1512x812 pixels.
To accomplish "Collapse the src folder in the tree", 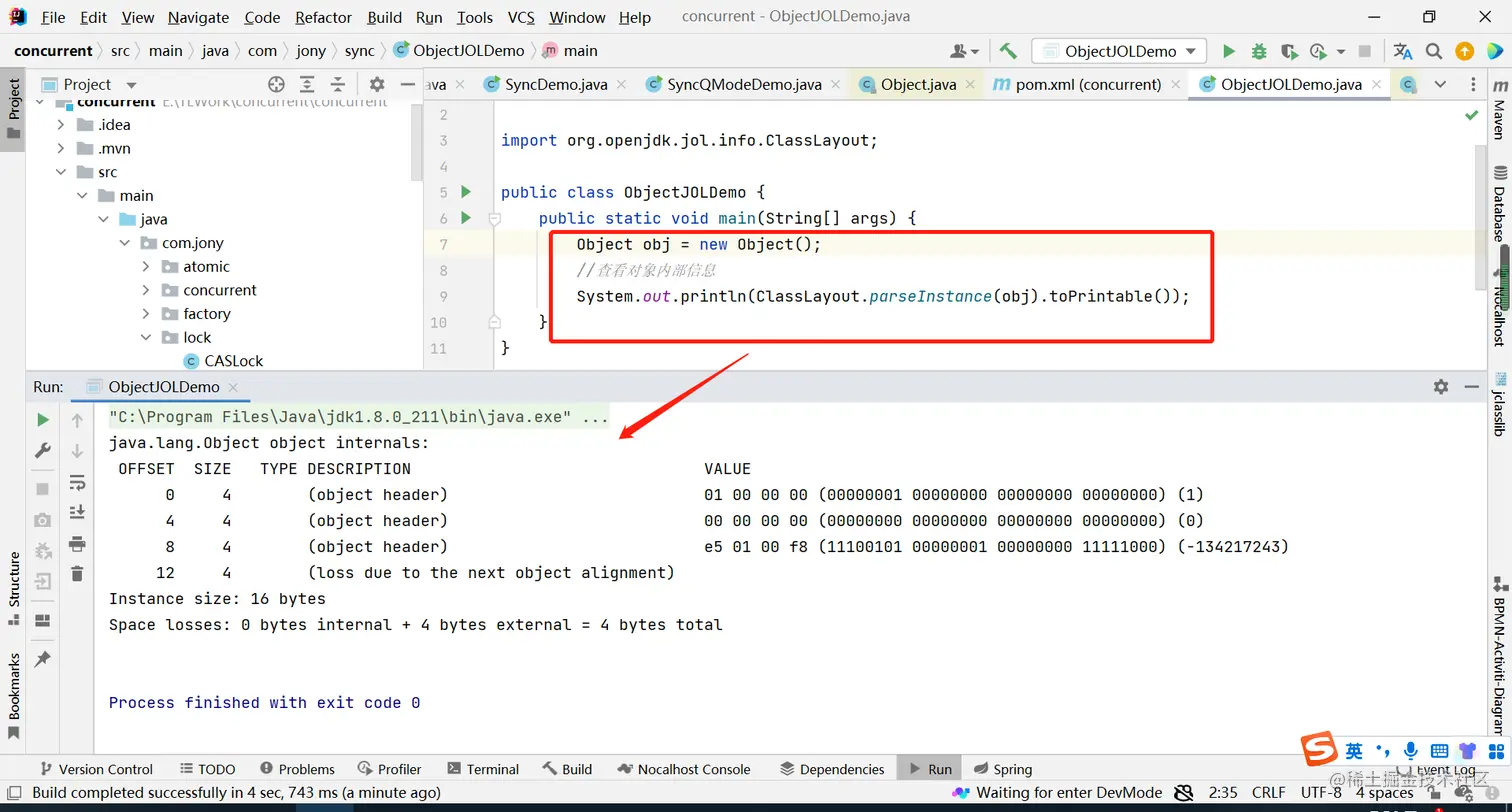I will coord(61,172).
